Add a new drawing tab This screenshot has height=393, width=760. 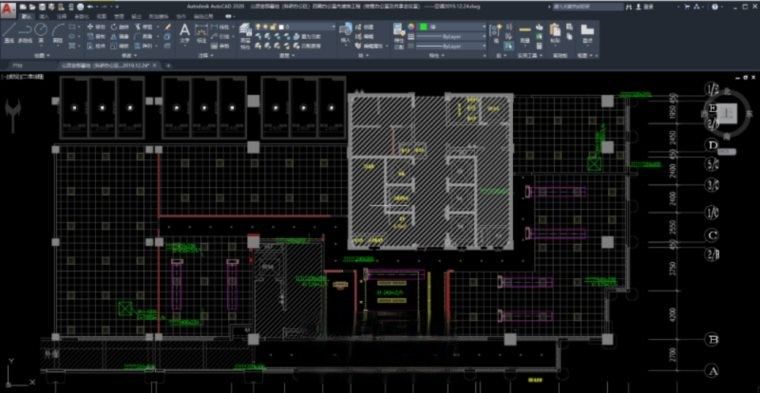point(168,65)
